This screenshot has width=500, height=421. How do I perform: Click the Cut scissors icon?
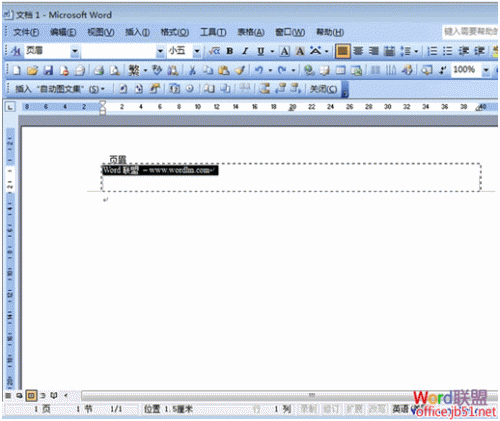192,70
